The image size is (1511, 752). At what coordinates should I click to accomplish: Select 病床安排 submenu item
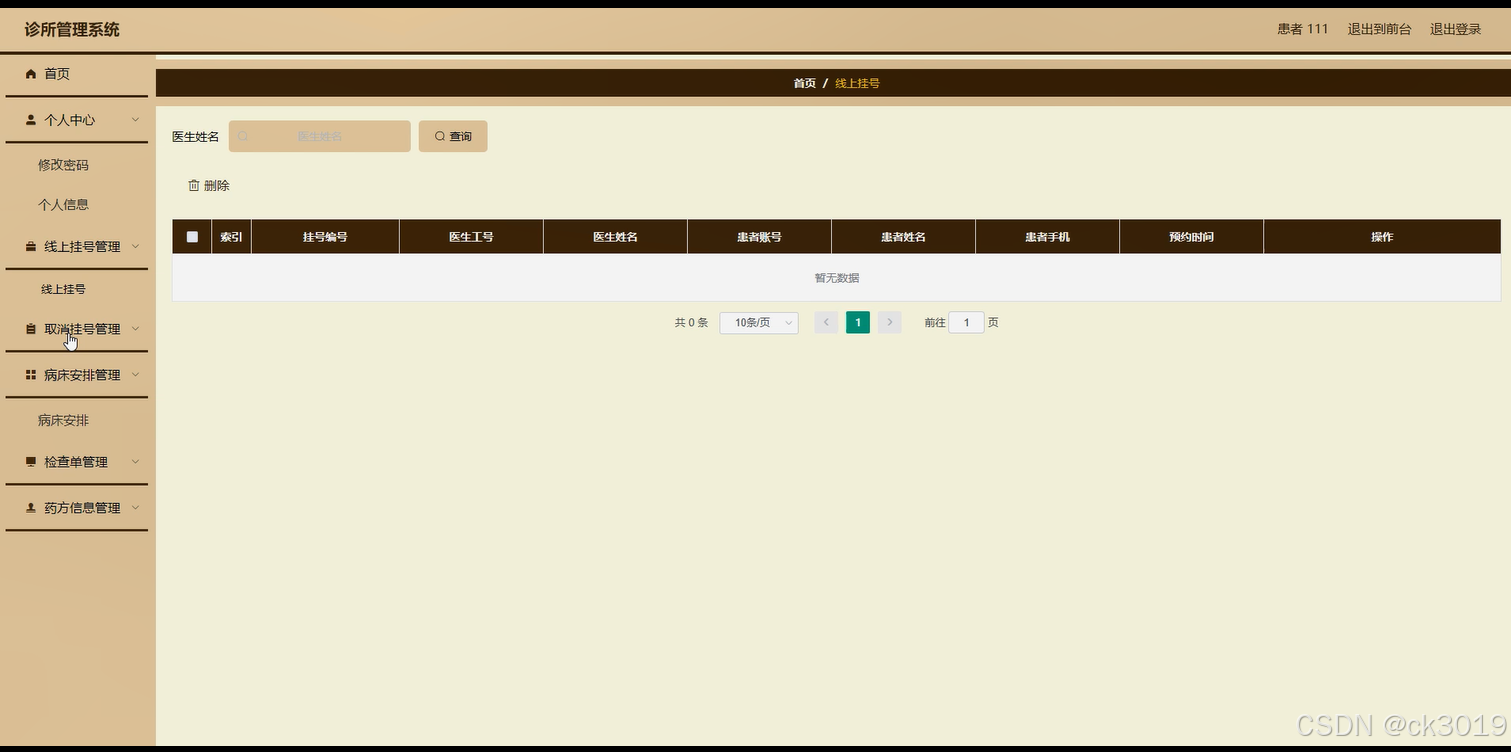point(63,421)
